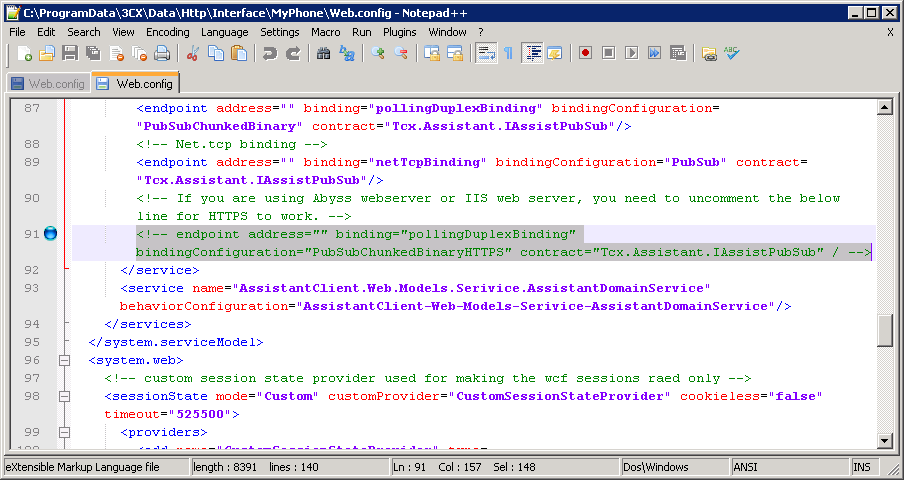Save the current recorded macro icon
904x480 pixels.
tap(677, 54)
